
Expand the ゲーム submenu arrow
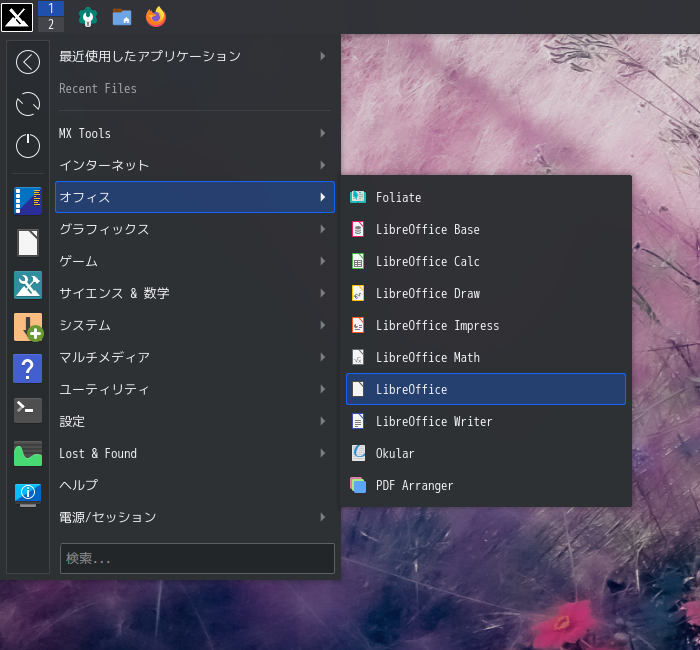click(x=323, y=261)
